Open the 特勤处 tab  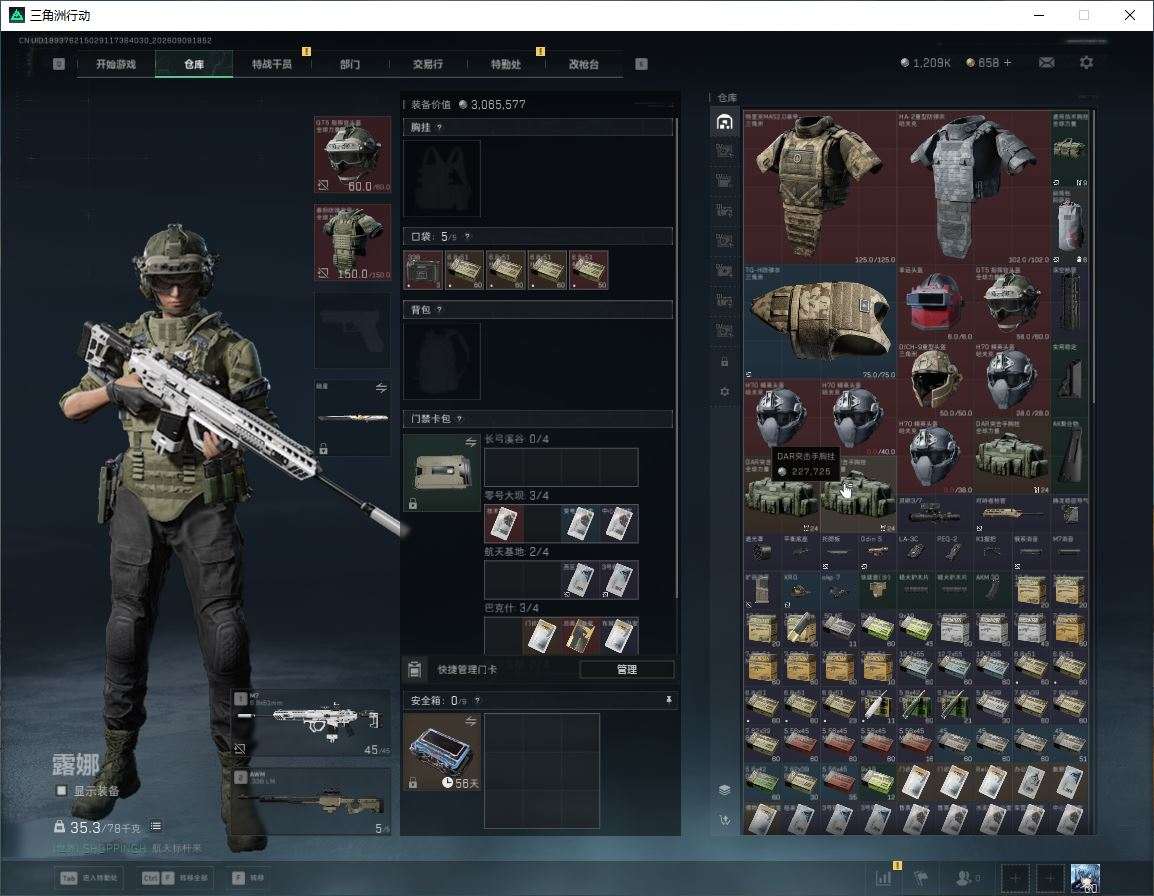pos(506,64)
